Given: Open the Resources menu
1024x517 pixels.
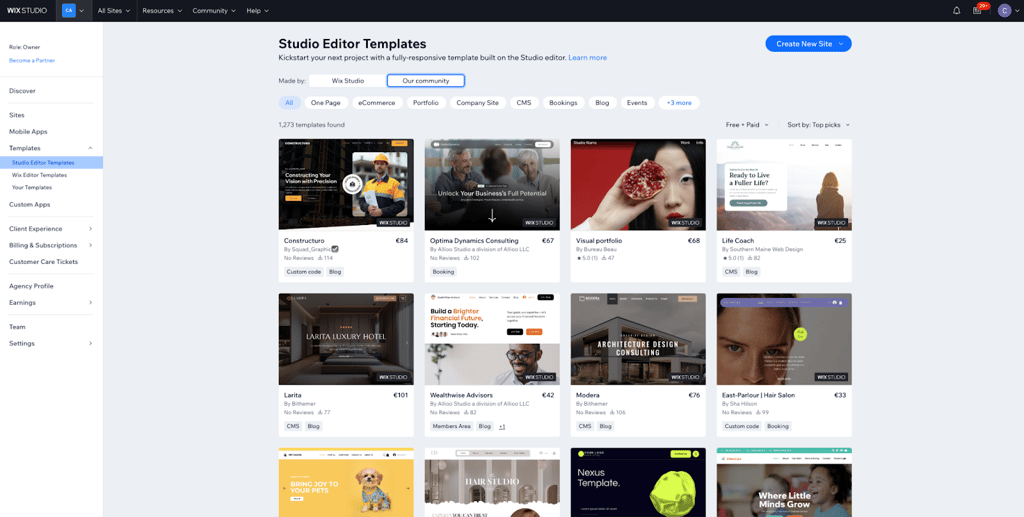Looking at the screenshot, I should tap(162, 10).
